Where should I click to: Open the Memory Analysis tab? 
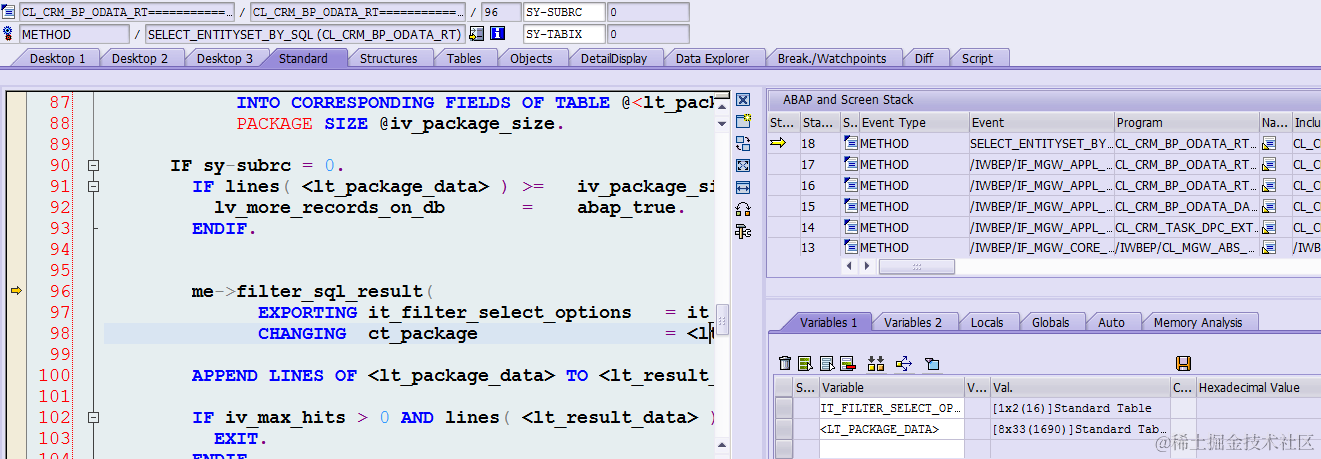pyautogui.click(x=1198, y=322)
